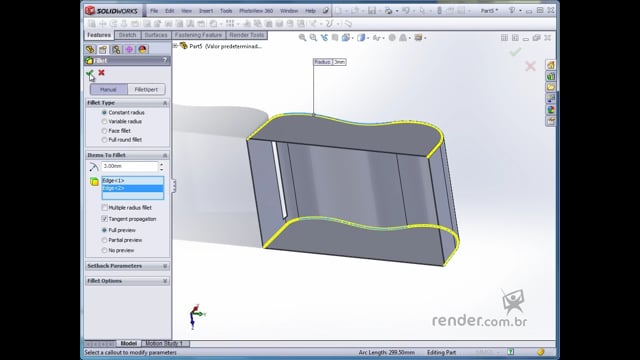The image size is (640, 360).
Task: Open the File Explorer task pane icon
Action: tap(551, 87)
